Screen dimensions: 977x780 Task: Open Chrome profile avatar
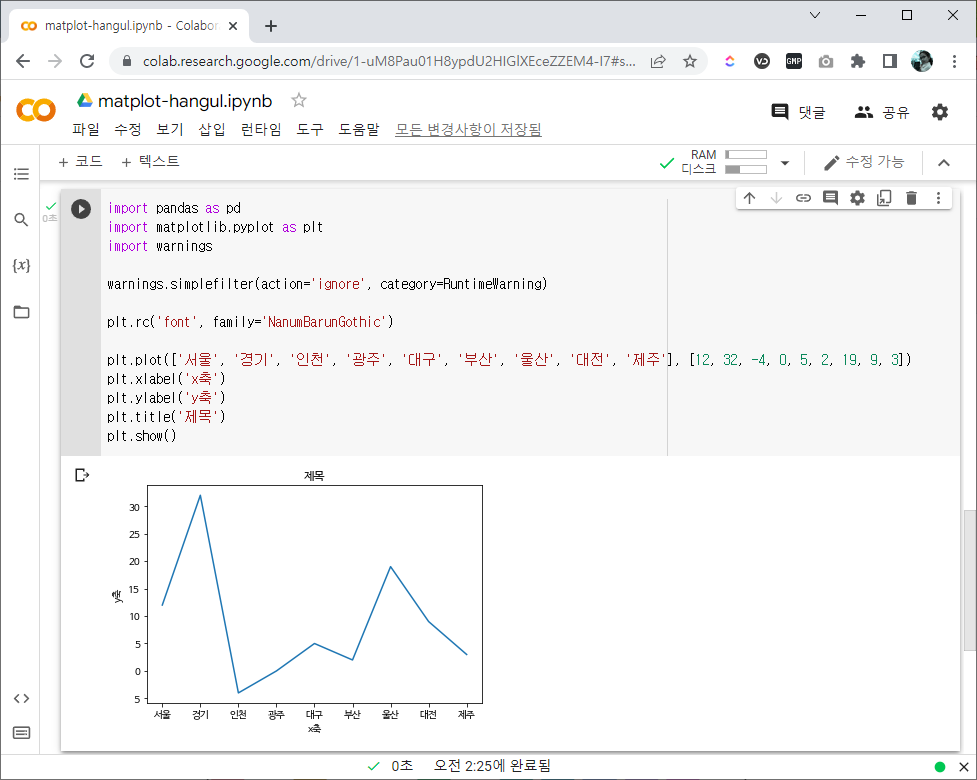coord(922,61)
